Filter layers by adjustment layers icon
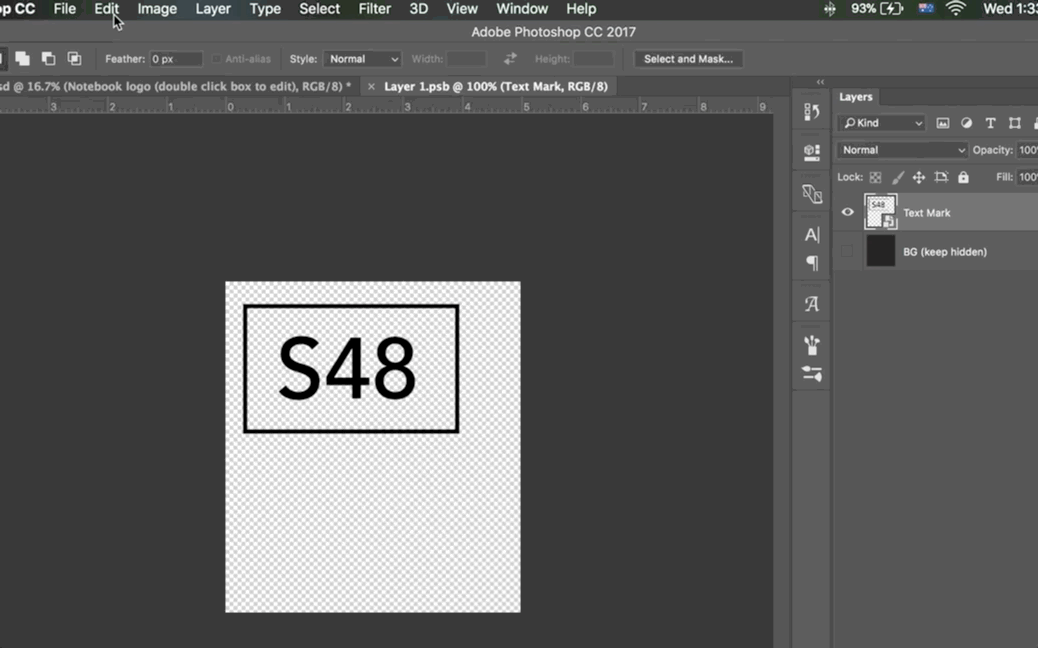Screen dimensions: 1038x648 coord(967,123)
